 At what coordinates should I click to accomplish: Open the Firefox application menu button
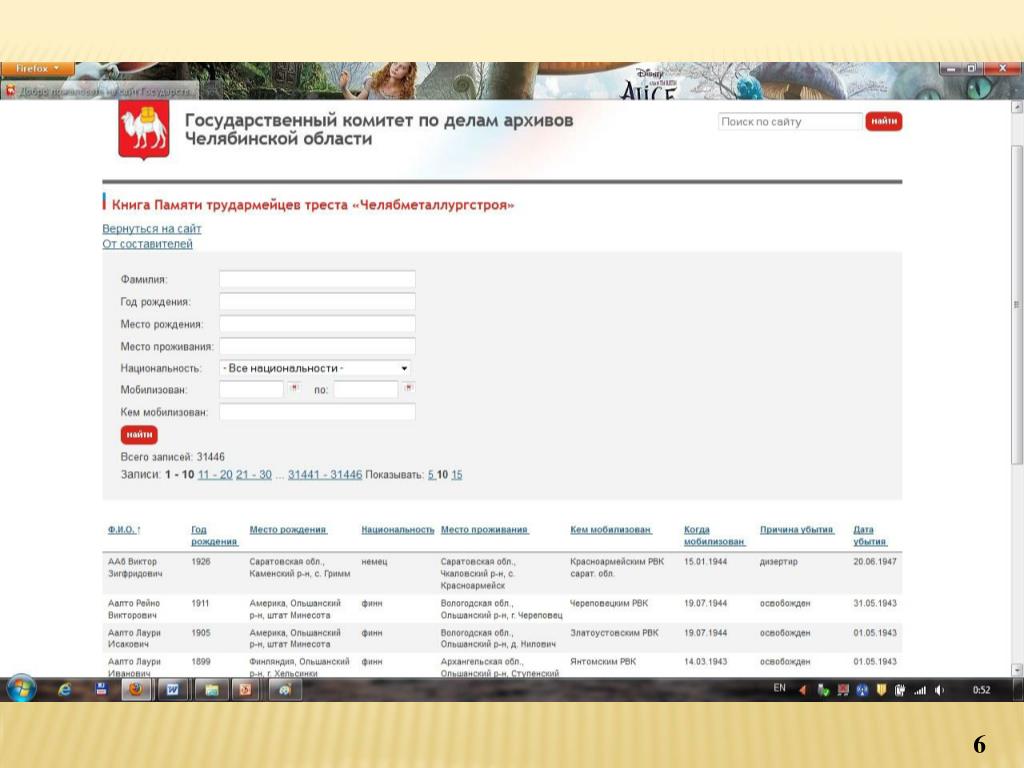click(x=37, y=68)
